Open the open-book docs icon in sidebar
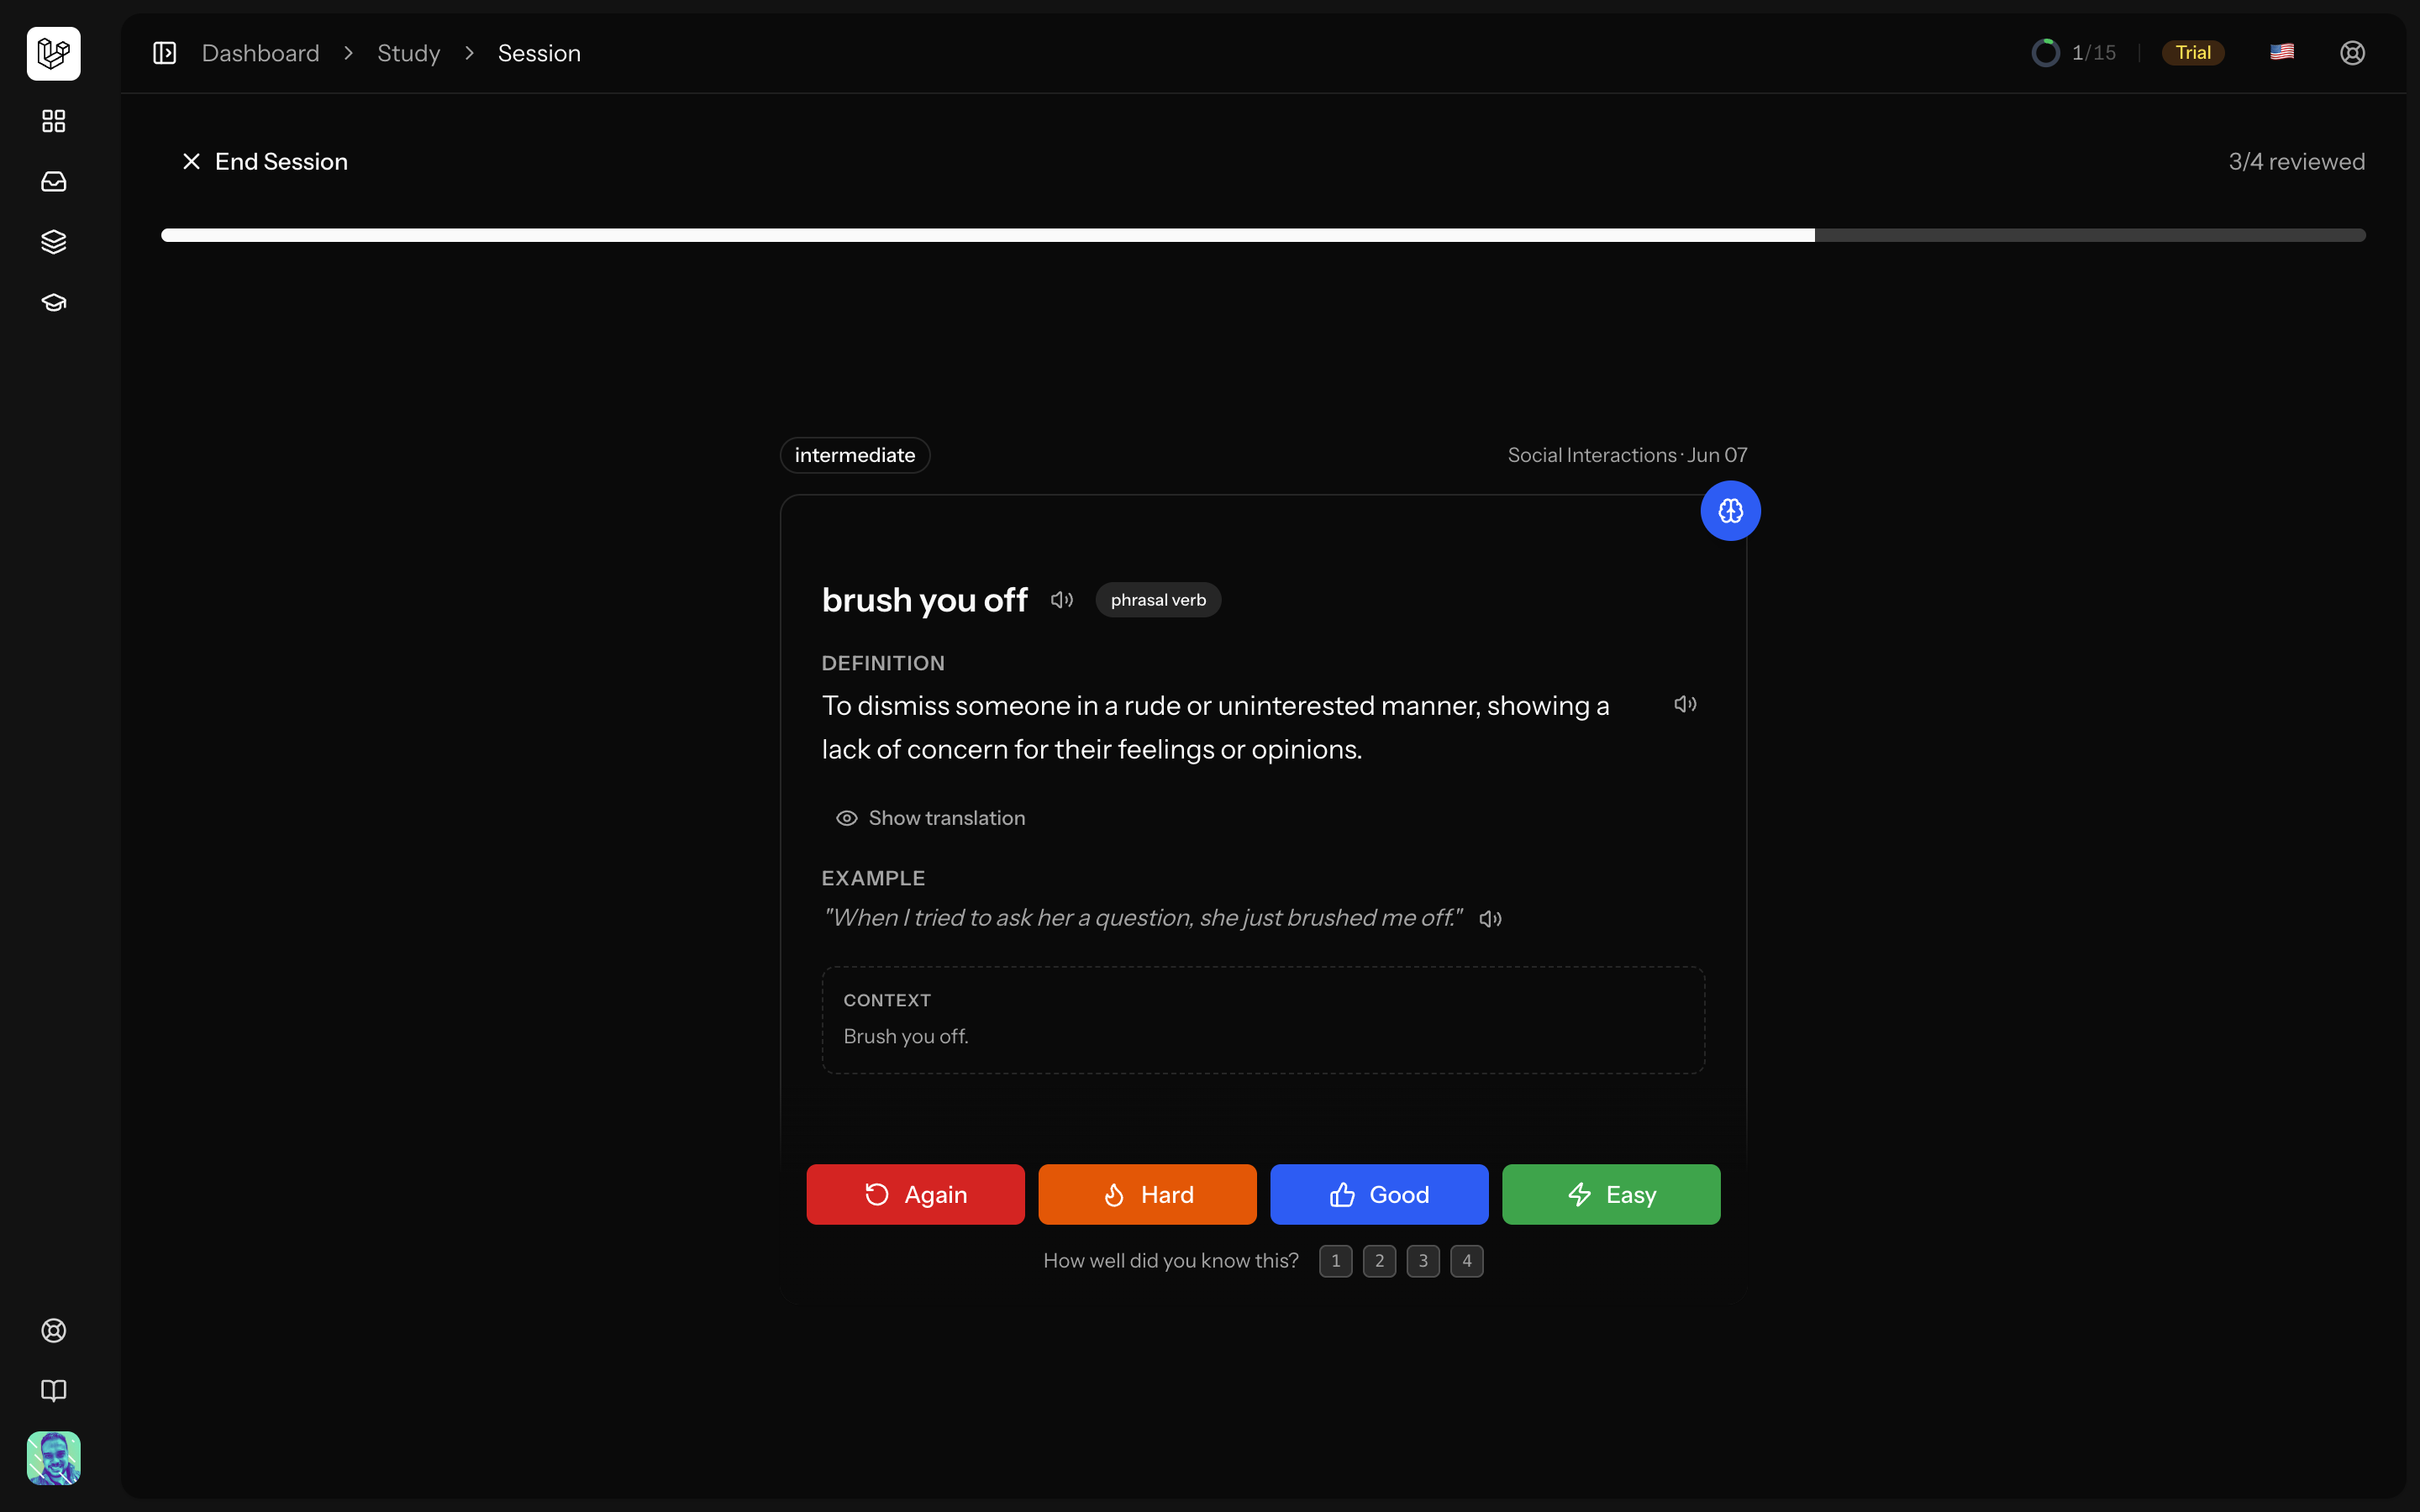2420x1512 pixels. (x=54, y=1390)
